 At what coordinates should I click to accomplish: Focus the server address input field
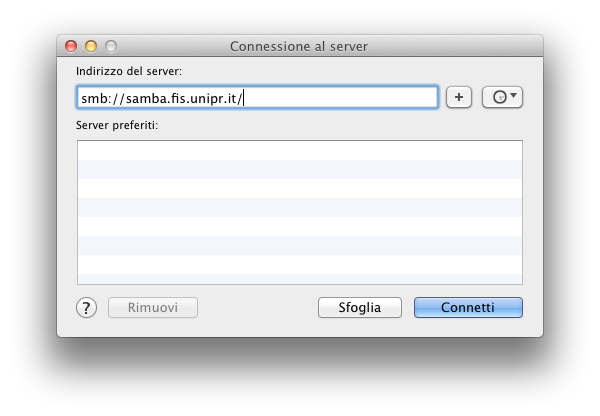click(x=257, y=98)
